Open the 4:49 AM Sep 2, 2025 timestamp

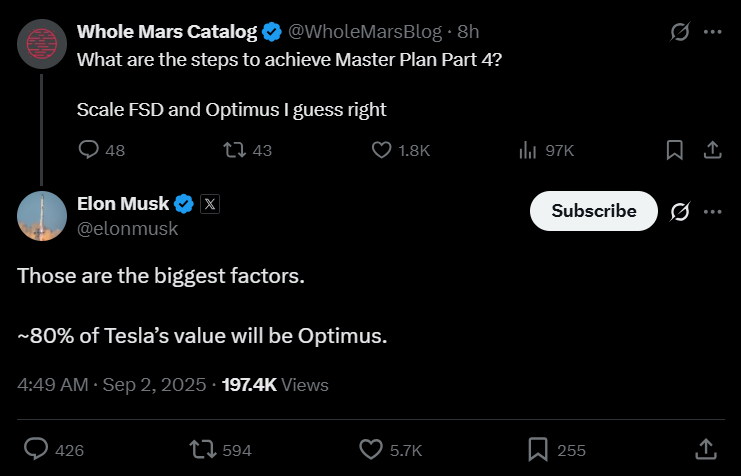[112, 384]
